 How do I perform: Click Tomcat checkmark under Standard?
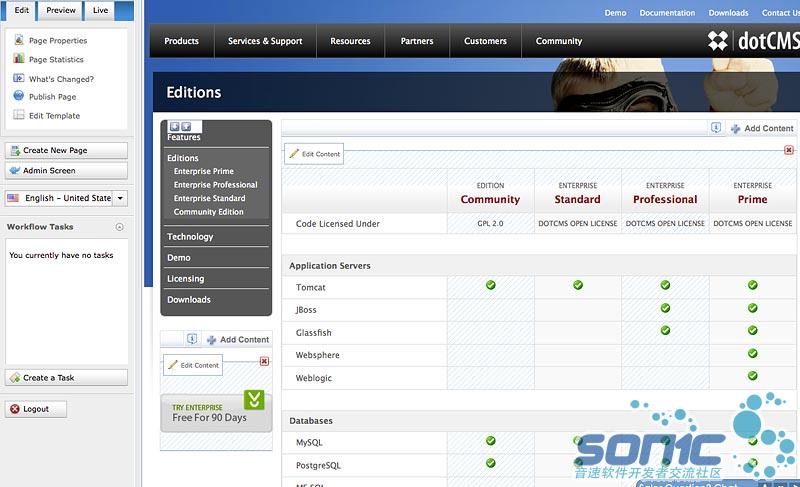click(x=578, y=285)
